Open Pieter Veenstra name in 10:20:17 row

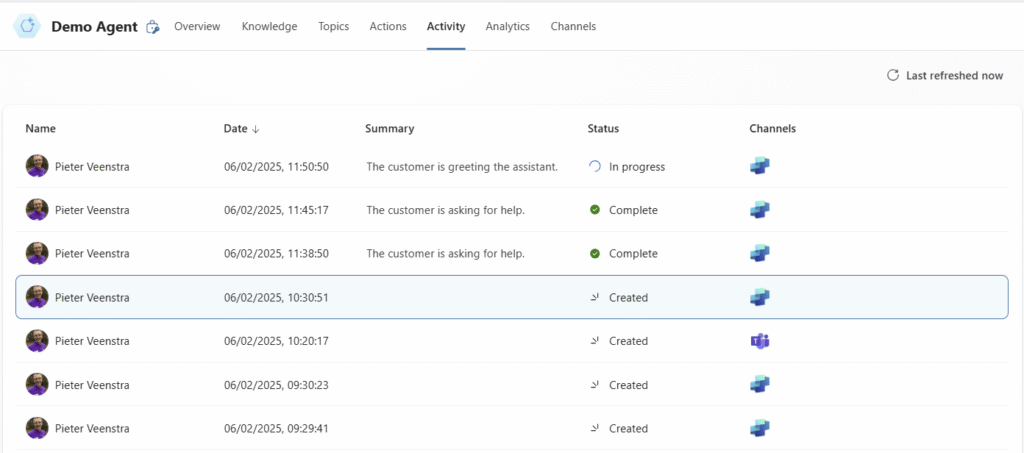[x=92, y=341]
